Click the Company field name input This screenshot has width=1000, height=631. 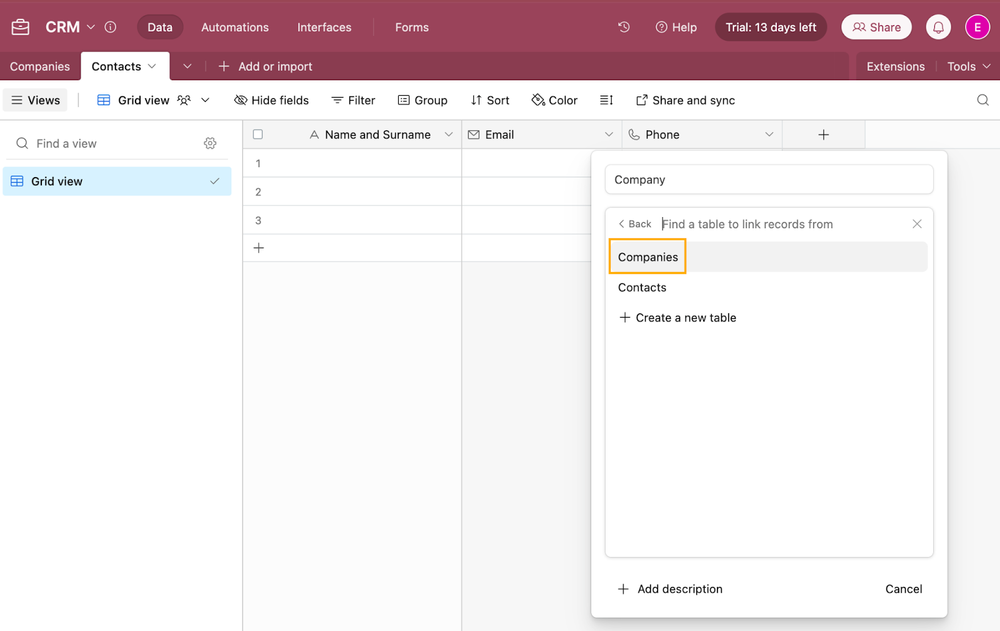pyautogui.click(x=768, y=179)
